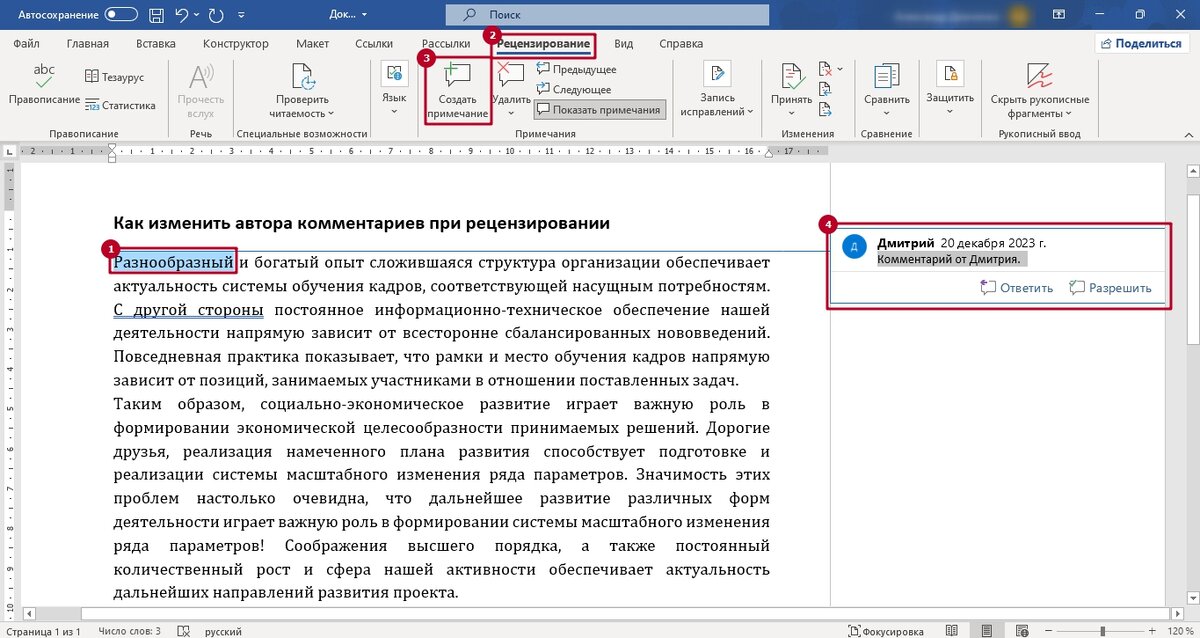
Task: Switch to the Макет tab
Action: (313, 44)
